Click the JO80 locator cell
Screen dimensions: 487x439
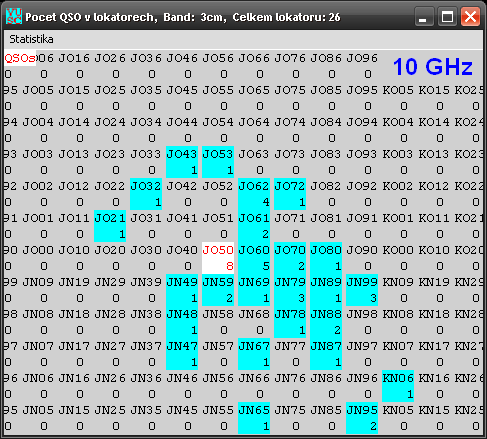(326, 258)
